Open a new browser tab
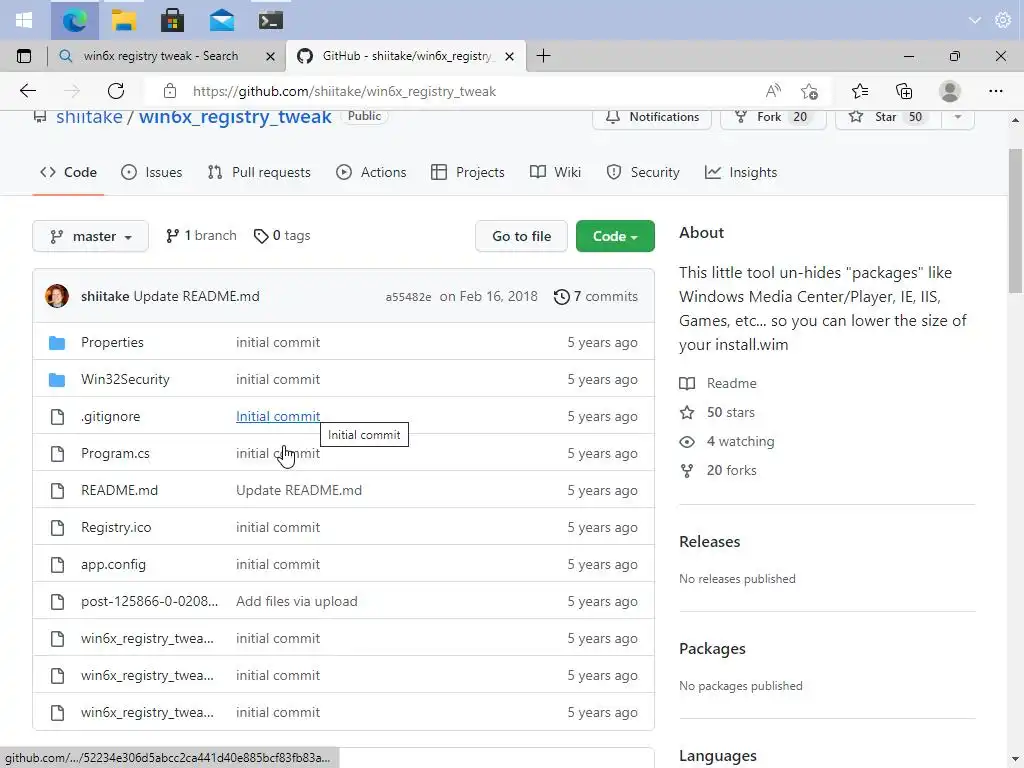The image size is (1024, 768). 543,56
